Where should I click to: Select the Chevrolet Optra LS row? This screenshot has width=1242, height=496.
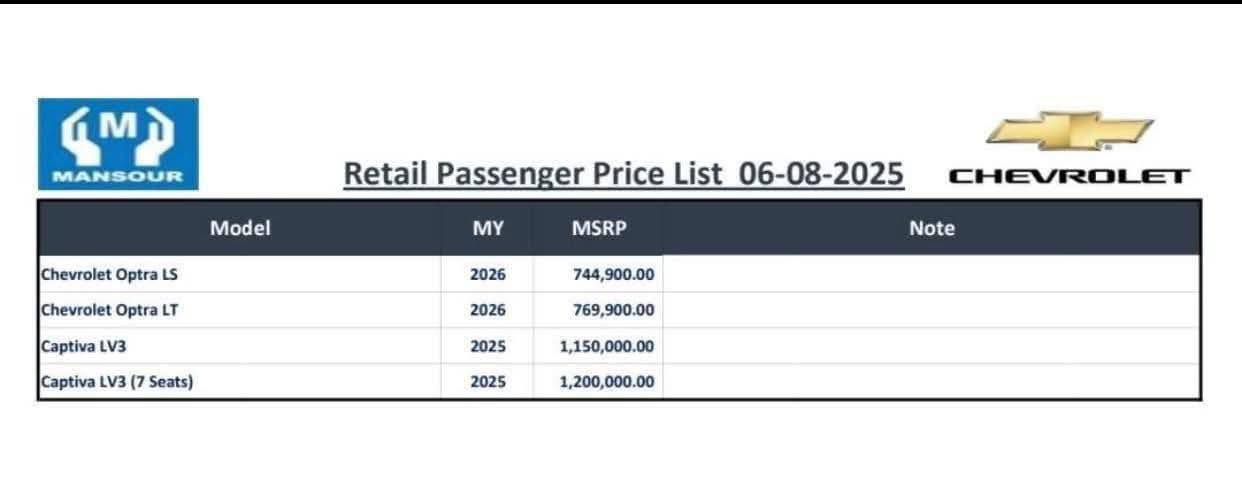[x=620, y=274]
